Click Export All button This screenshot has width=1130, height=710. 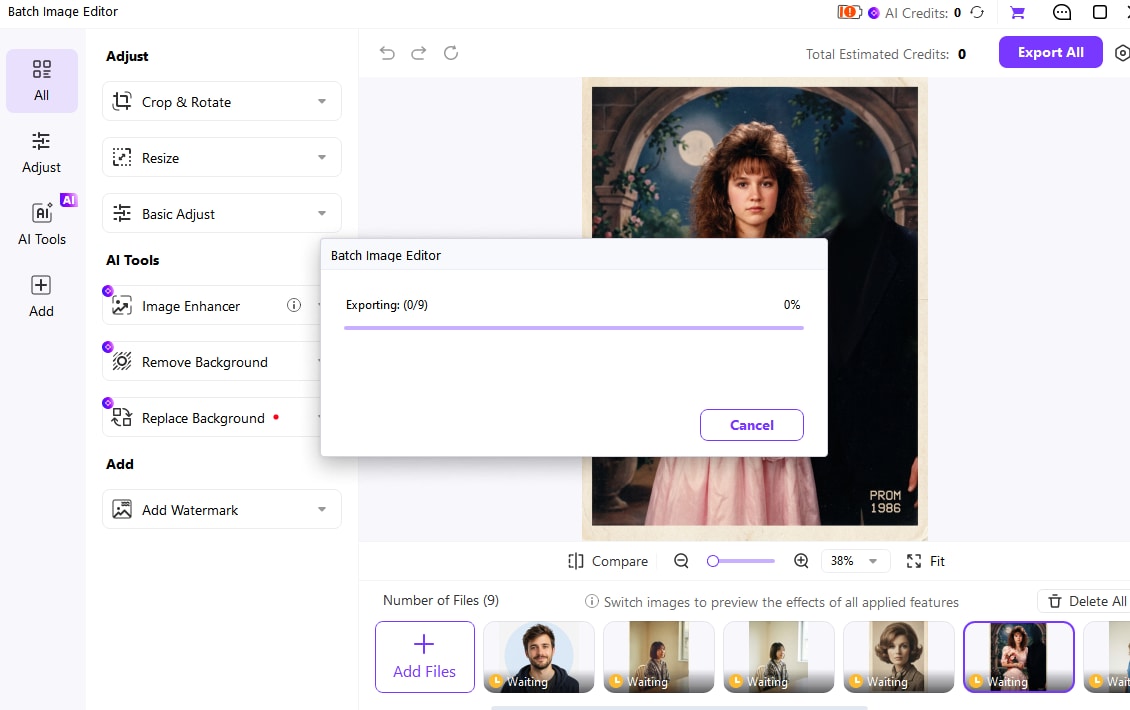[x=1051, y=53]
